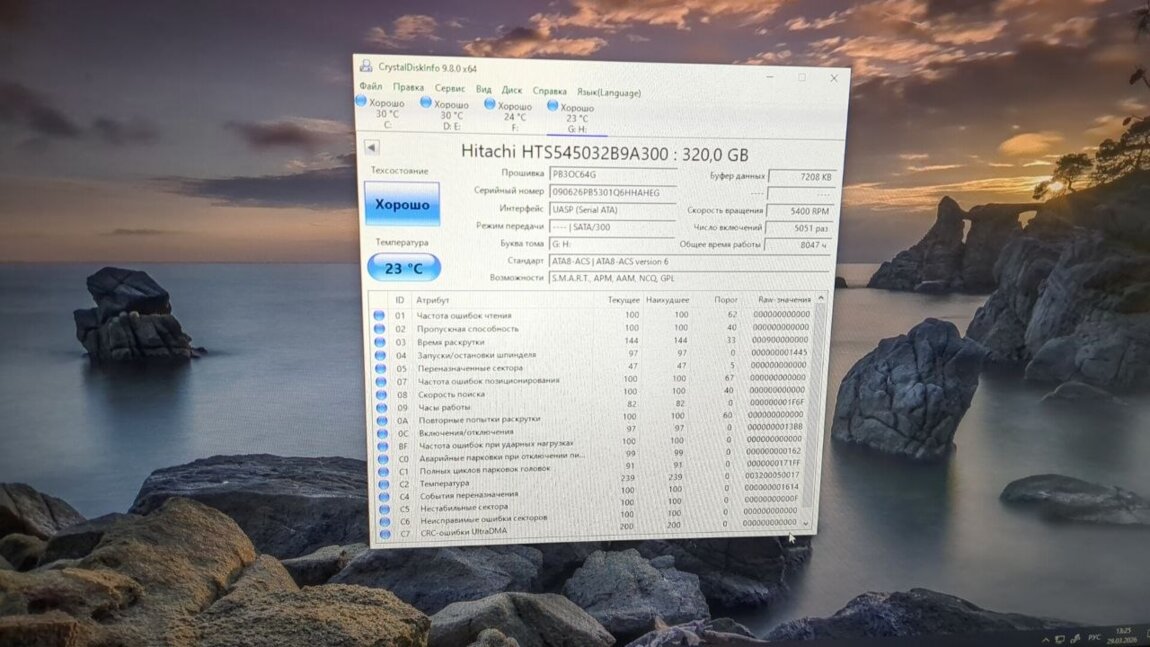The width and height of the screenshot is (1150, 647).
Task: Click status orb for attribute C2 Температура
Action: [379, 483]
